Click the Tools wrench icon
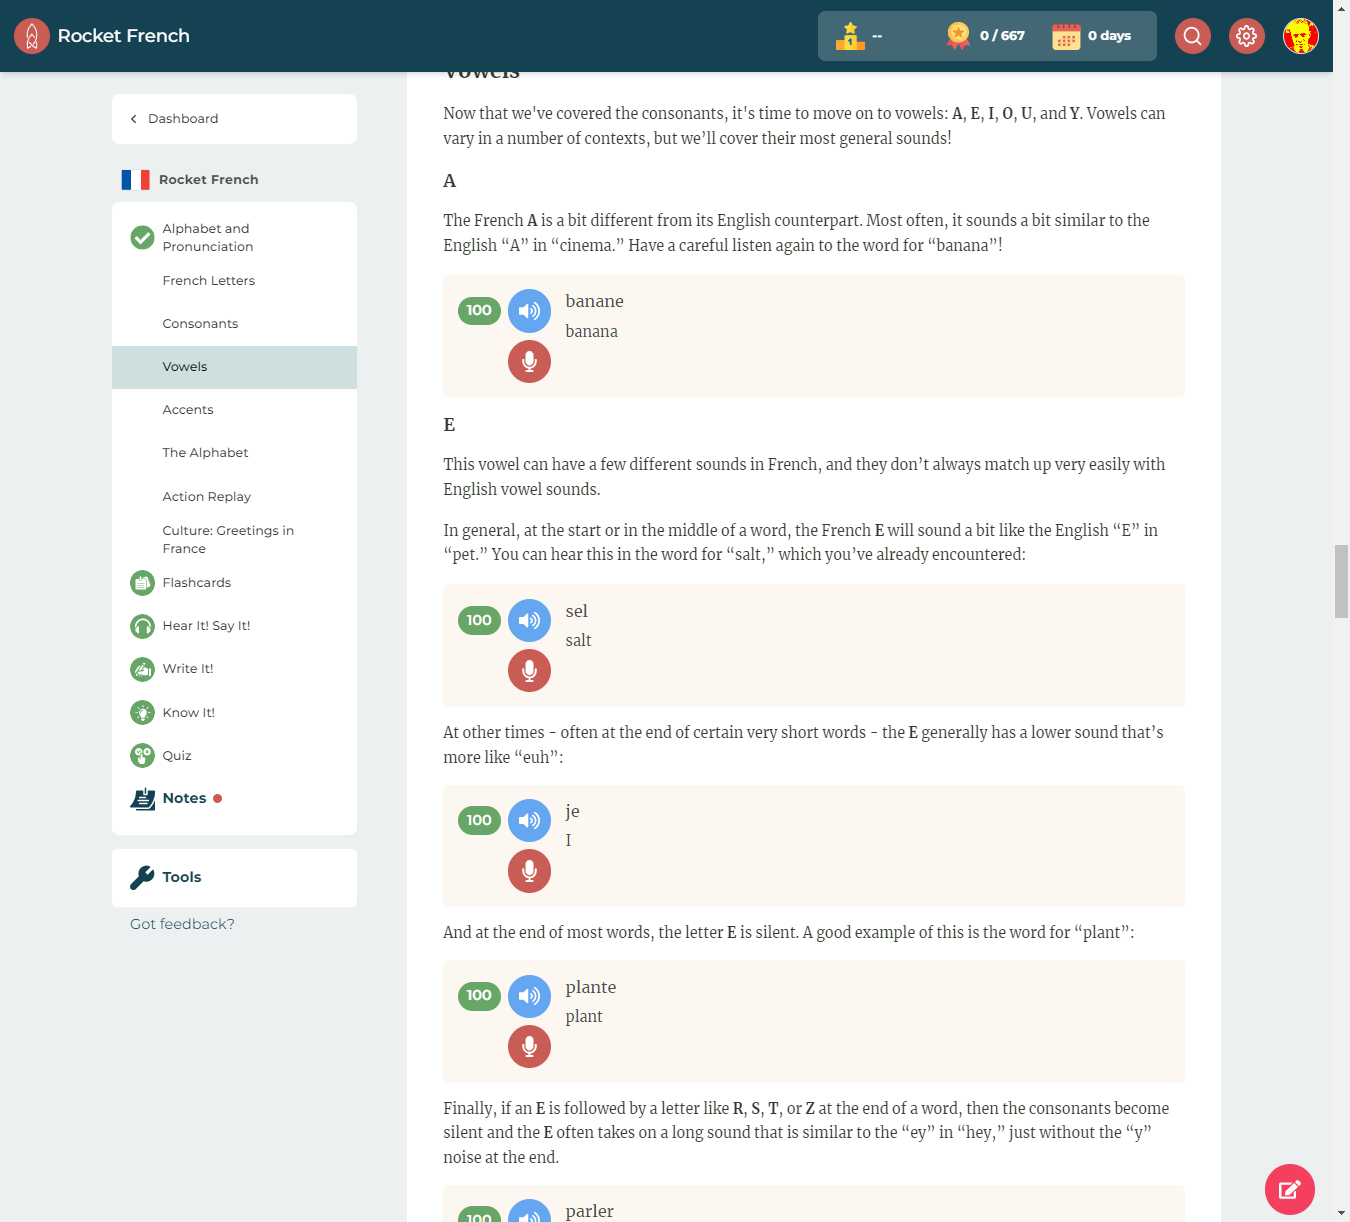This screenshot has width=1350, height=1222. click(x=143, y=878)
